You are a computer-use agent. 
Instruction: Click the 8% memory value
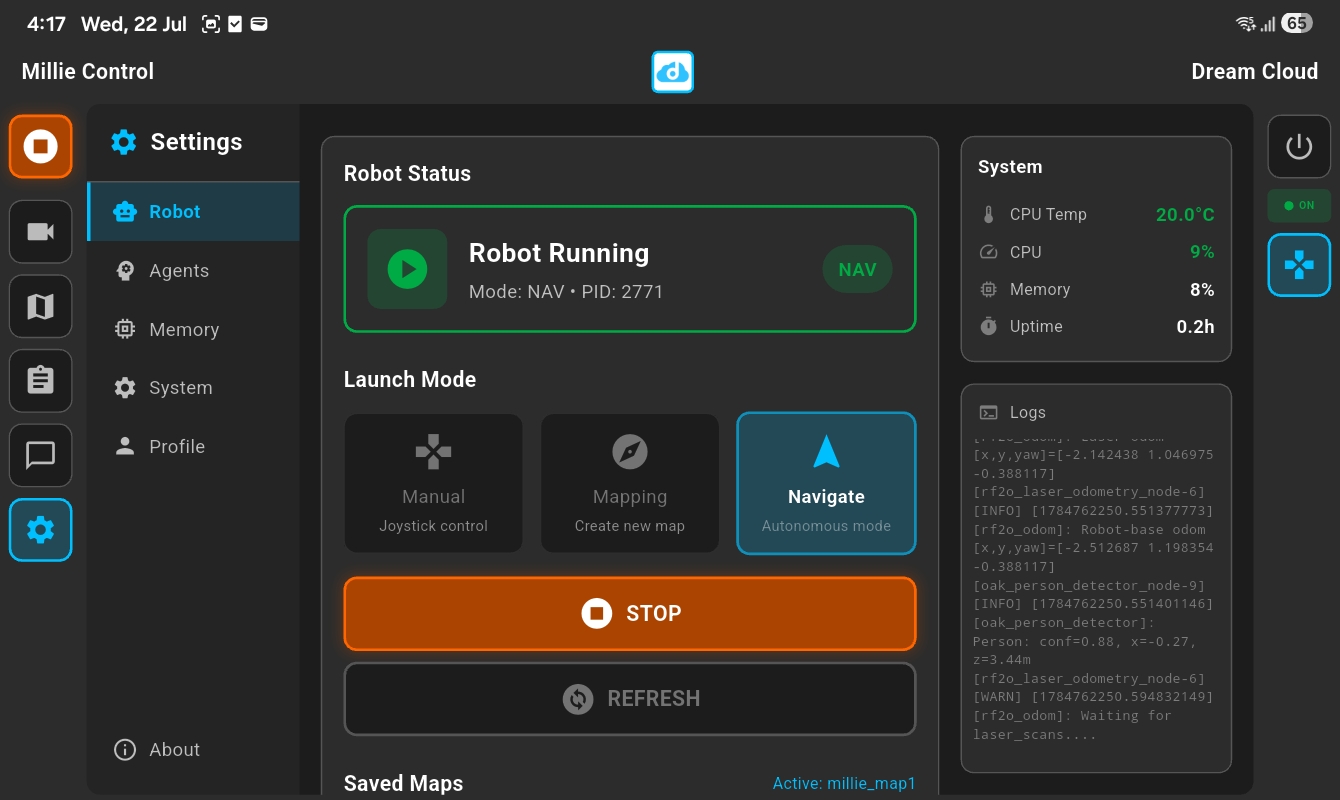(x=1202, y=289)
